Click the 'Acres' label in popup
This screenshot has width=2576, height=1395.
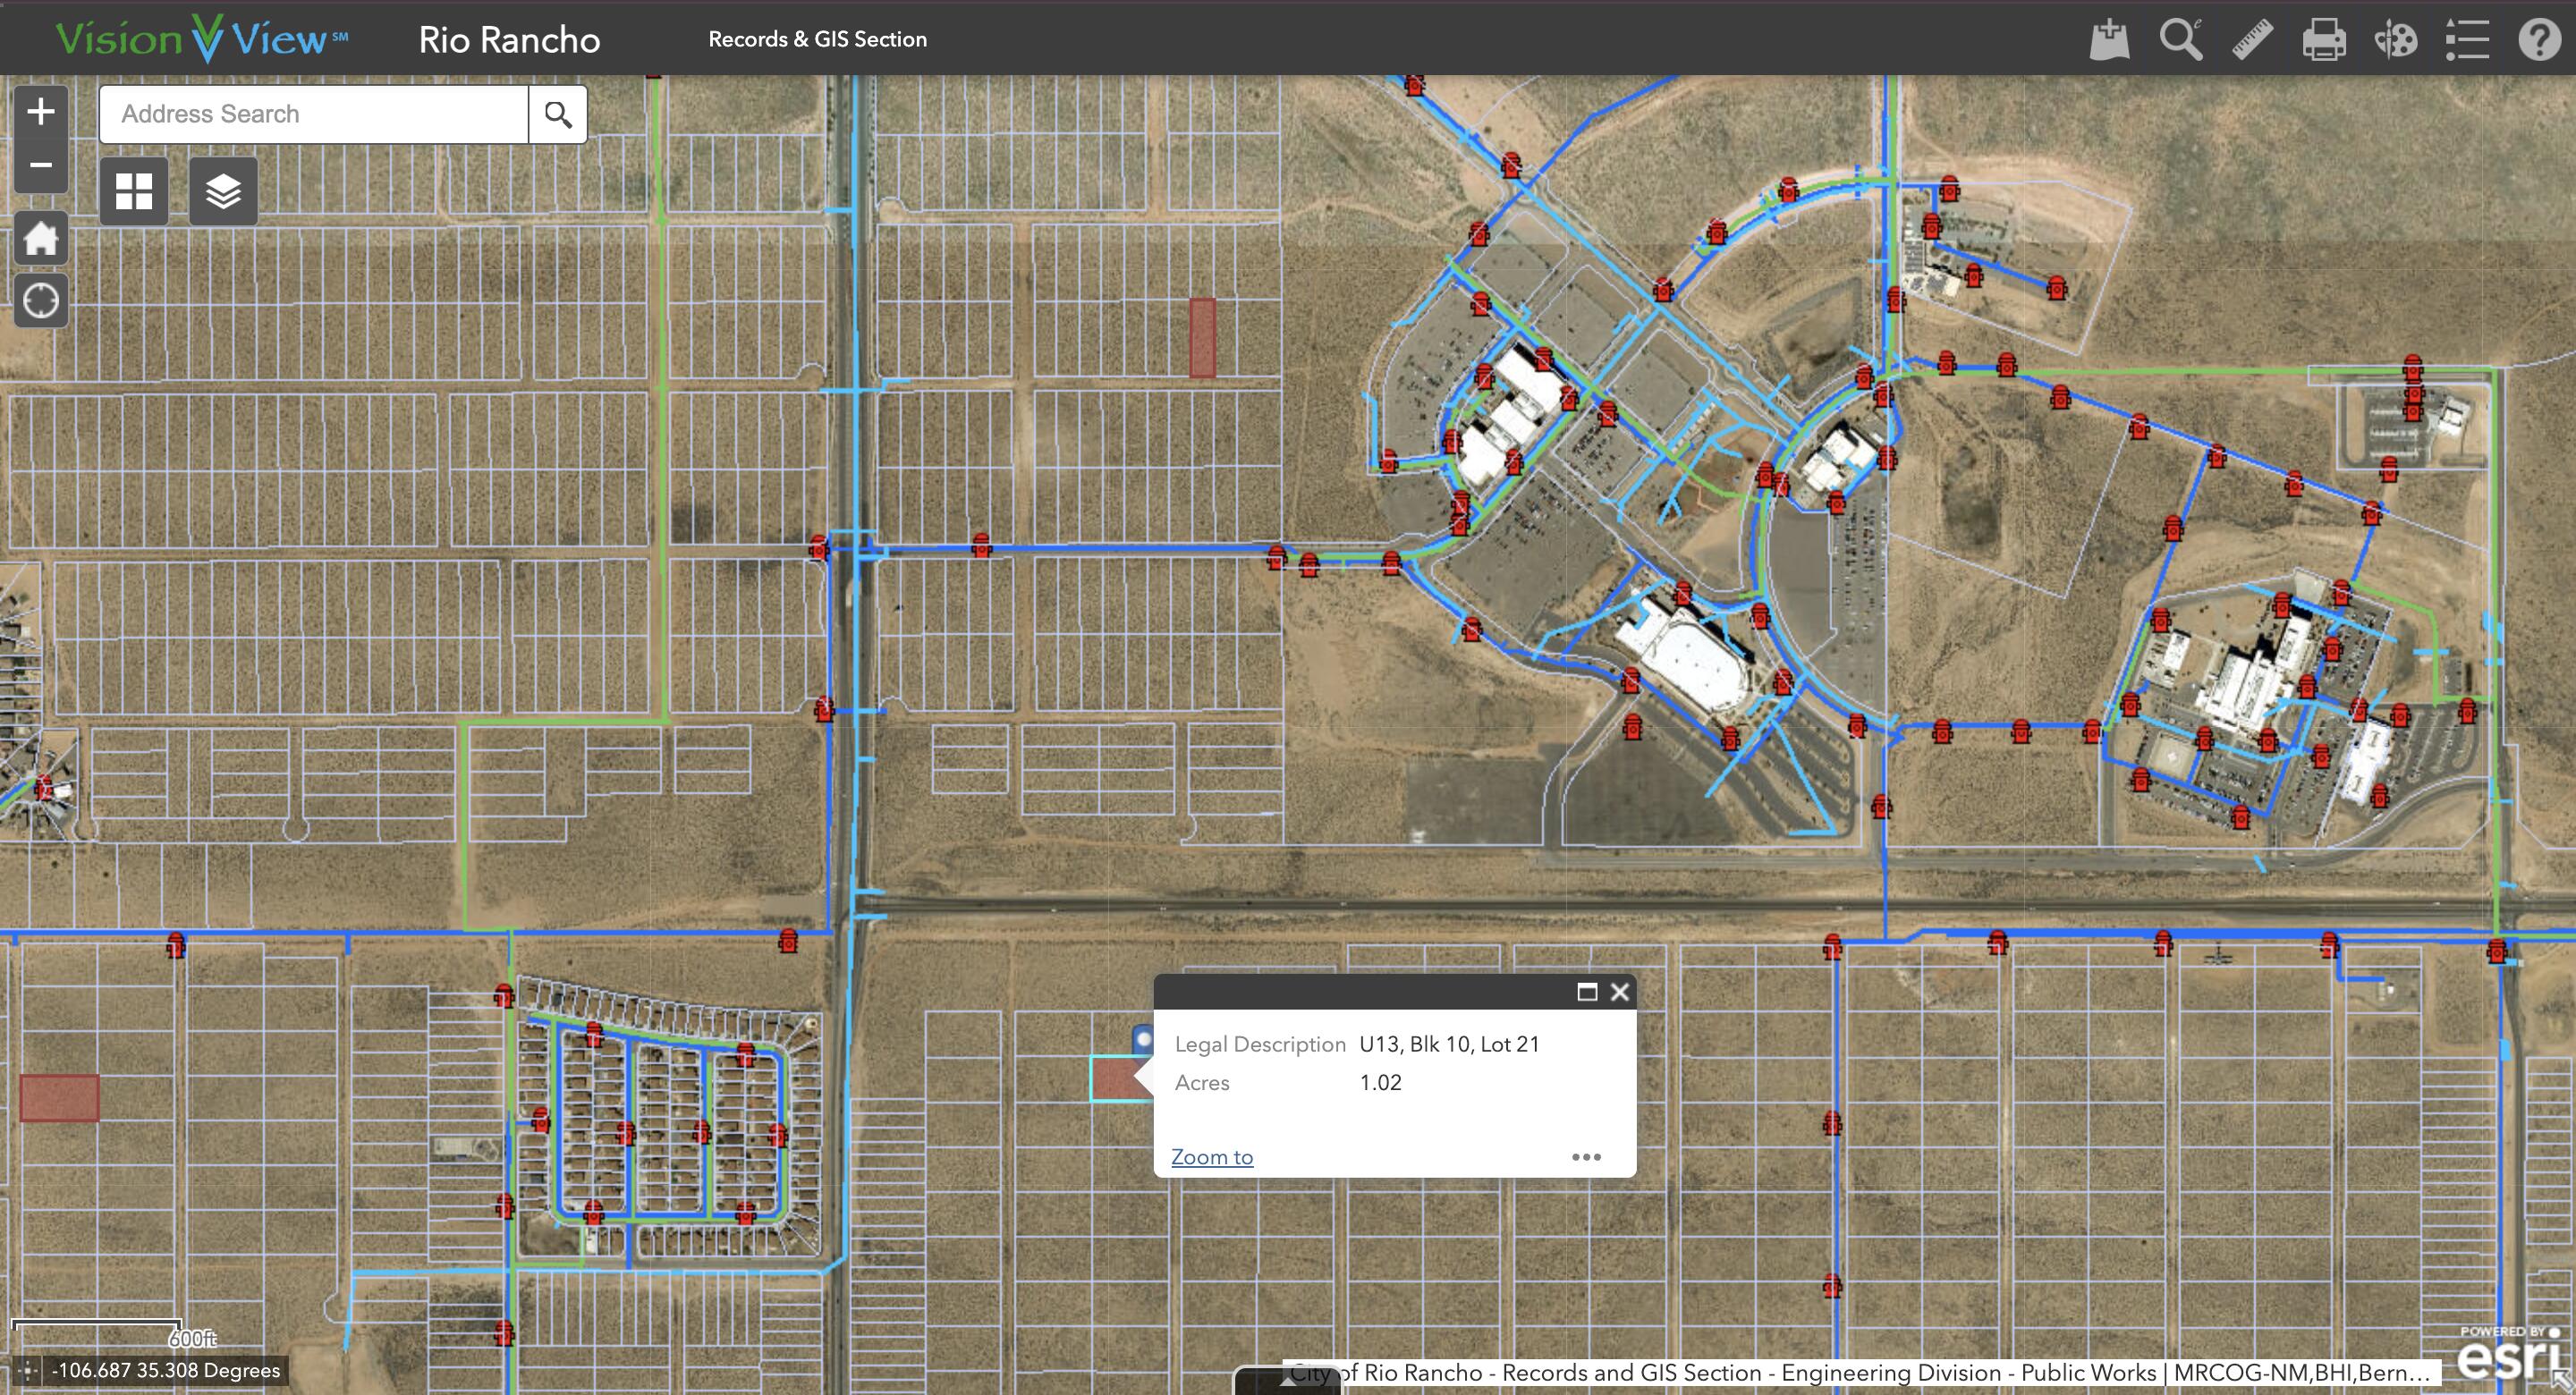pyautogui.click(x=1202, y=1083)
